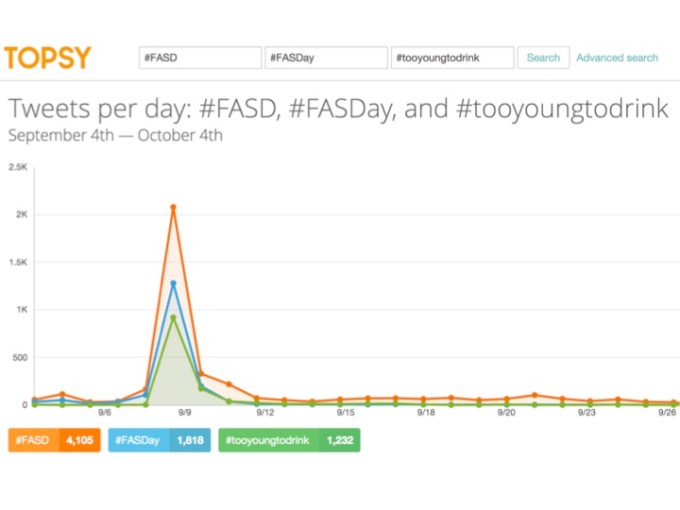Select the 9/12 date label on axis
Viewport: 680px width, 510px height.
(265, 412)
